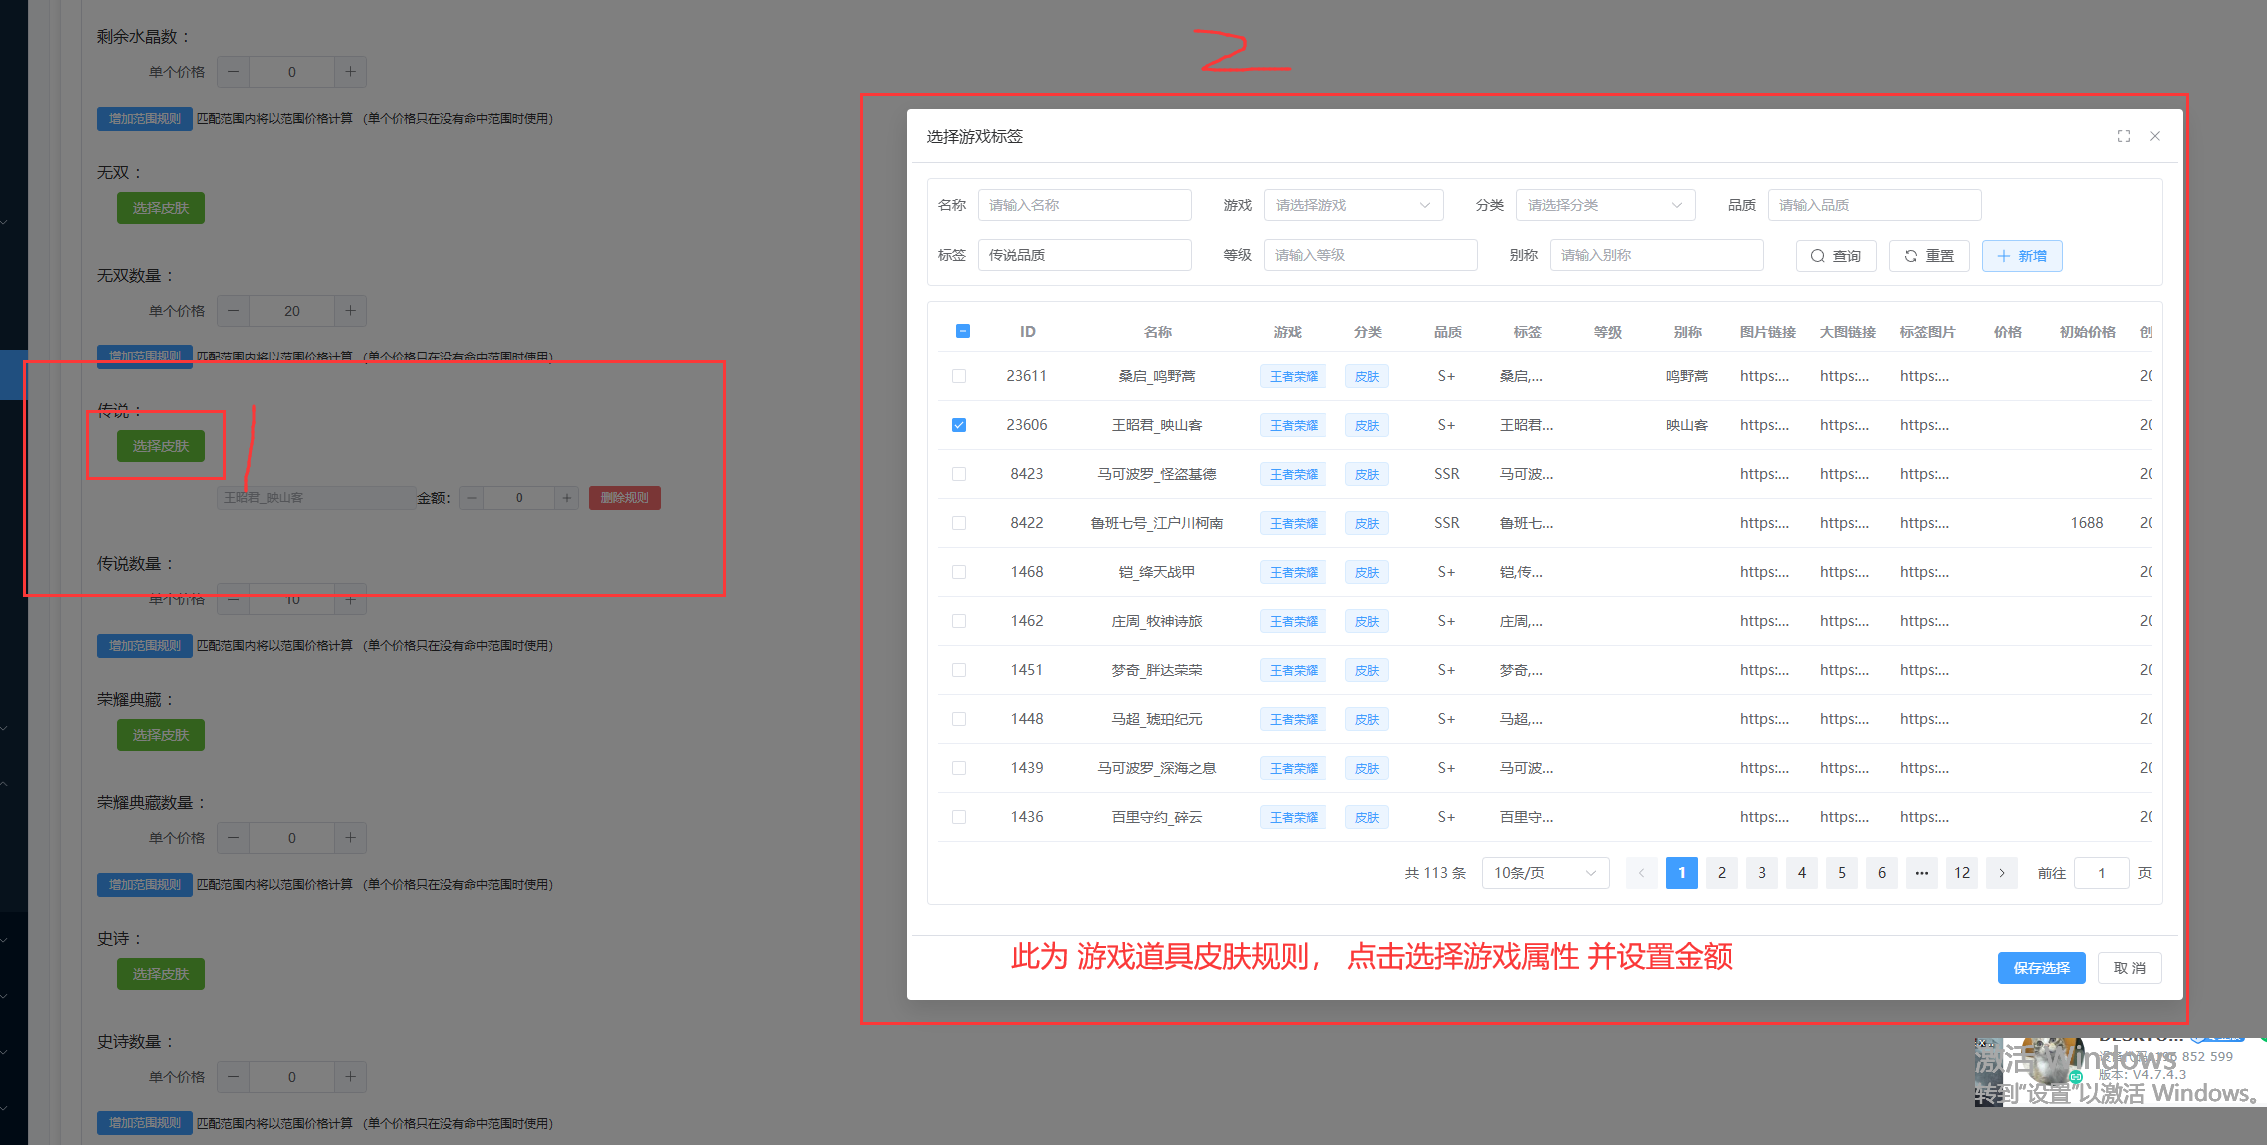
Task: Check the row 1451 梦奇_胖达荣荣
Action: [959, 670]
